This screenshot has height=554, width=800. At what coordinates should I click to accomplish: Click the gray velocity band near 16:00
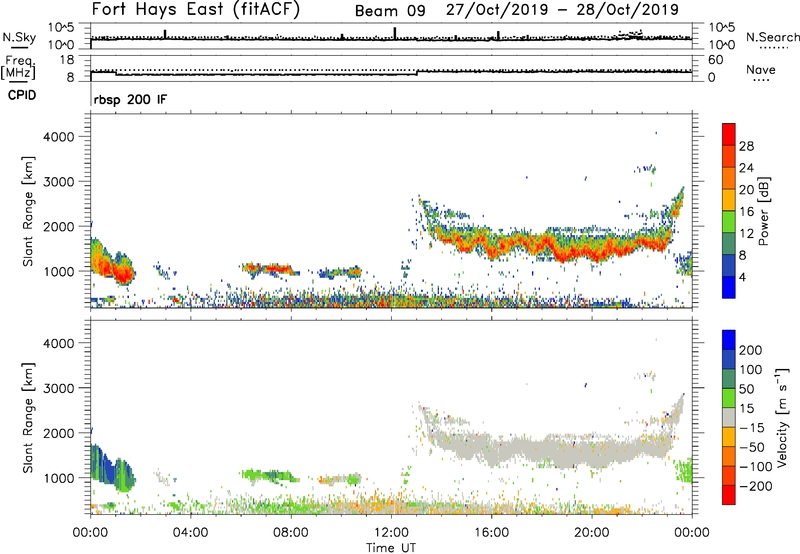point(492,450)
